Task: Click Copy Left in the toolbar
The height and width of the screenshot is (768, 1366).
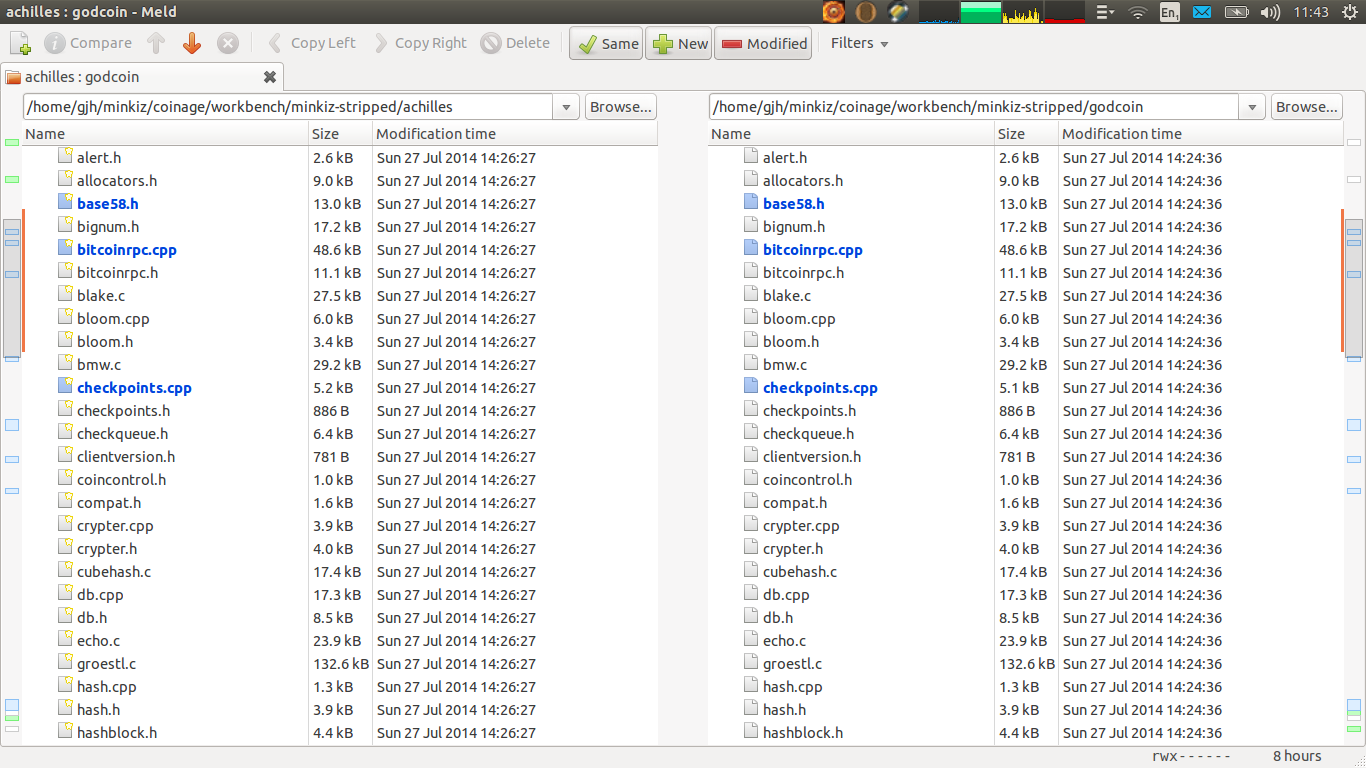Action: pos(311,43)
